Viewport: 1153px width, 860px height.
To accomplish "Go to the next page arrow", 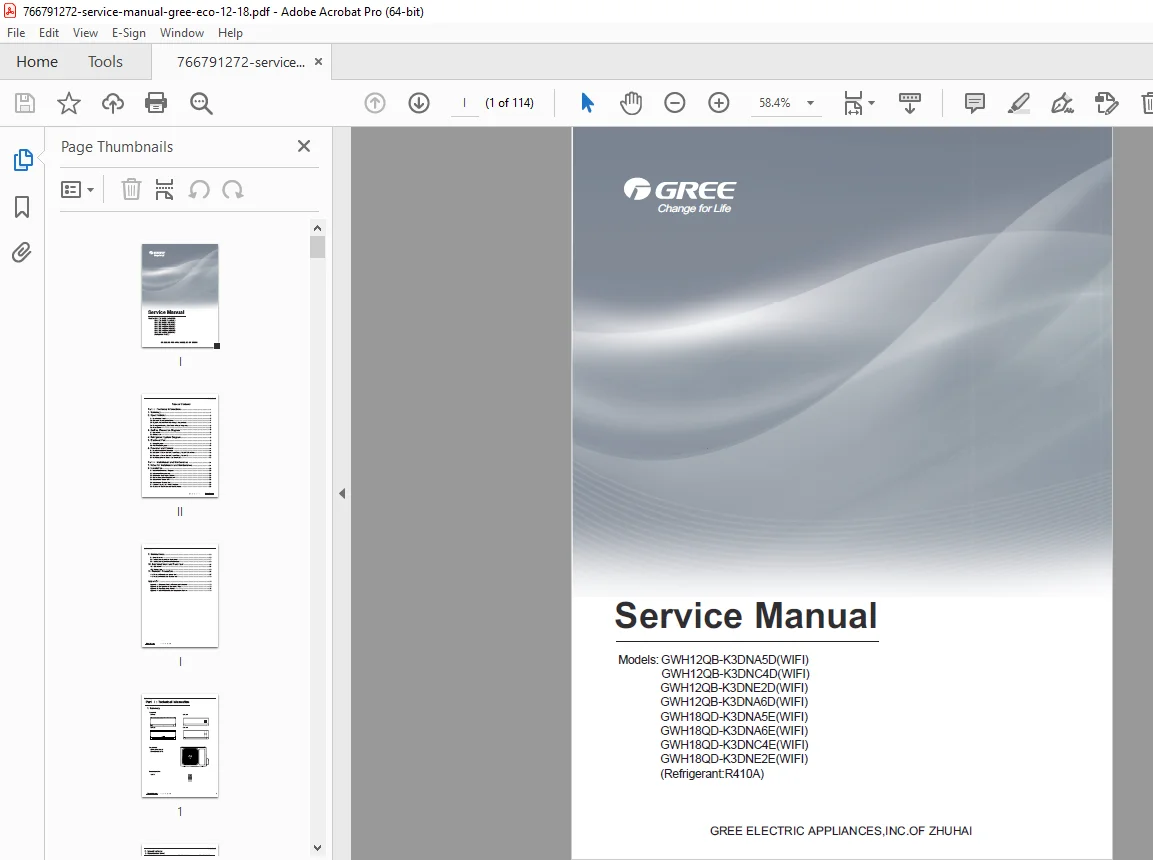I will 419,103.
